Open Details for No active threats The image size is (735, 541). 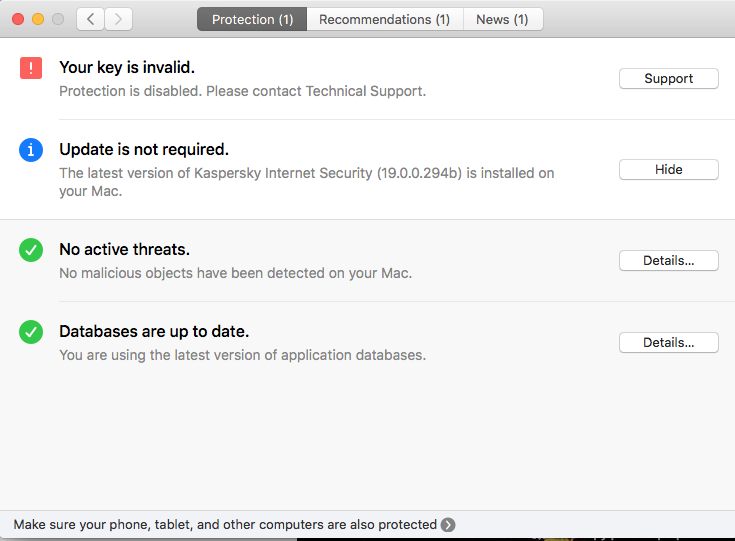point(668,260)
